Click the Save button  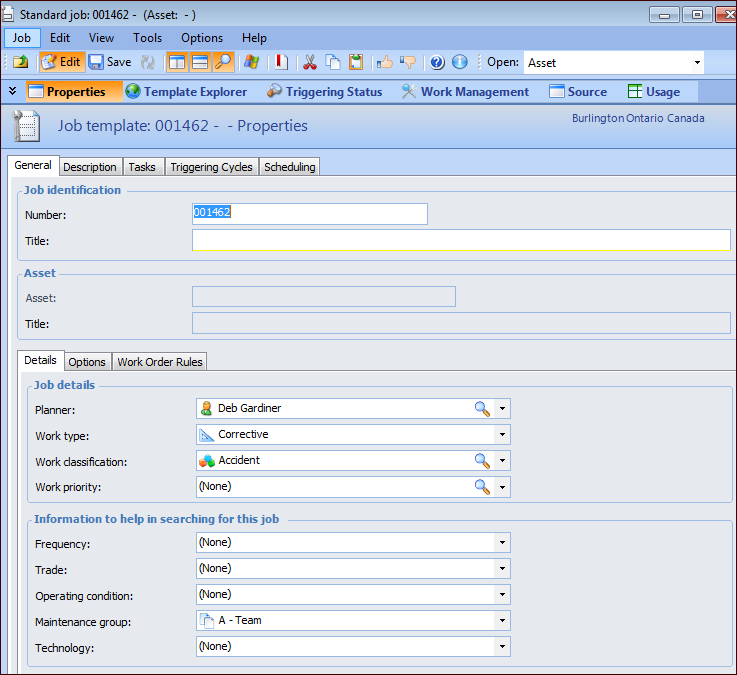pyautogui.click(x=110, y=62)
